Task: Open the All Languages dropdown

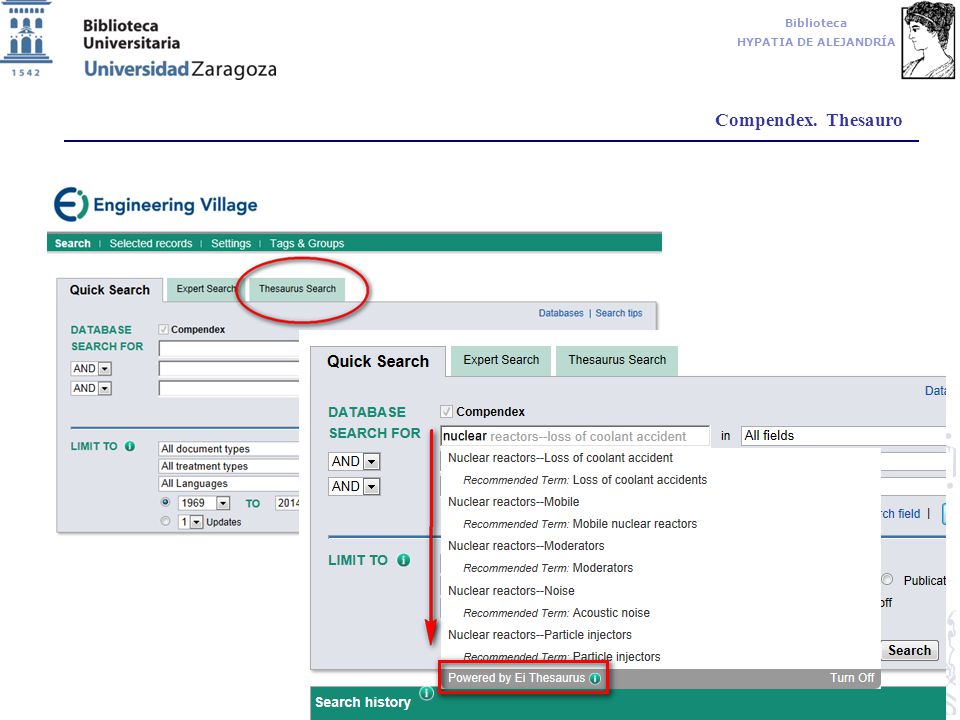Action: 229,483
